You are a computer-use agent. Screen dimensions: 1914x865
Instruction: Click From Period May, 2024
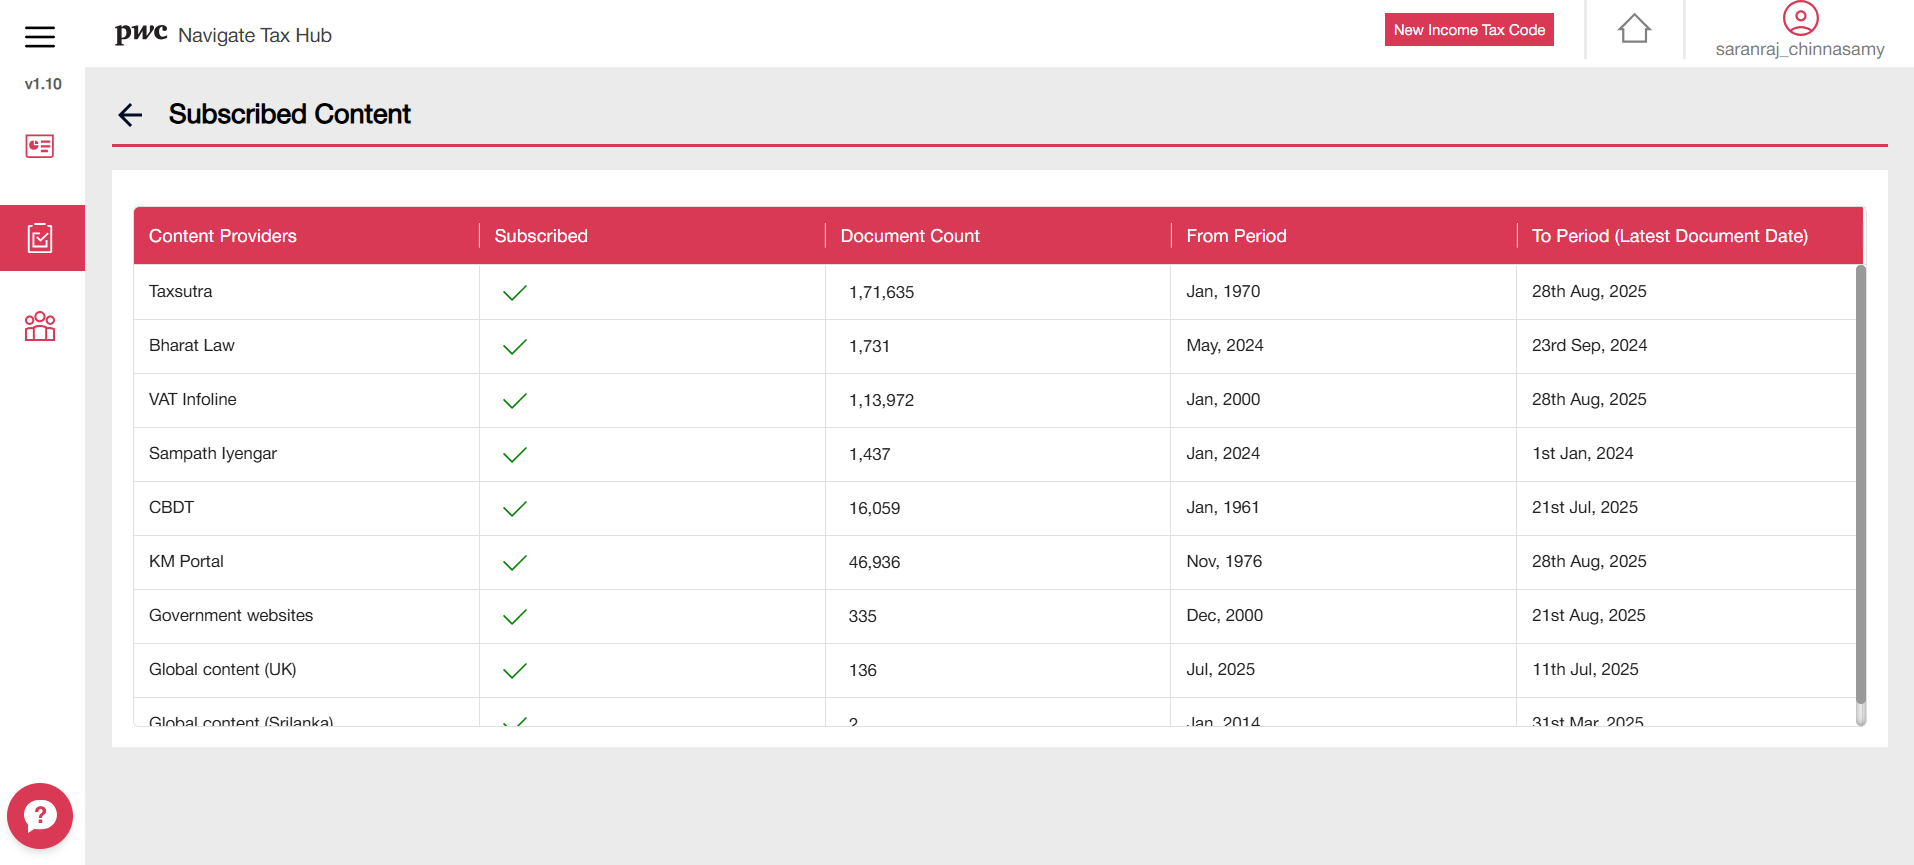coord(1225,345)
